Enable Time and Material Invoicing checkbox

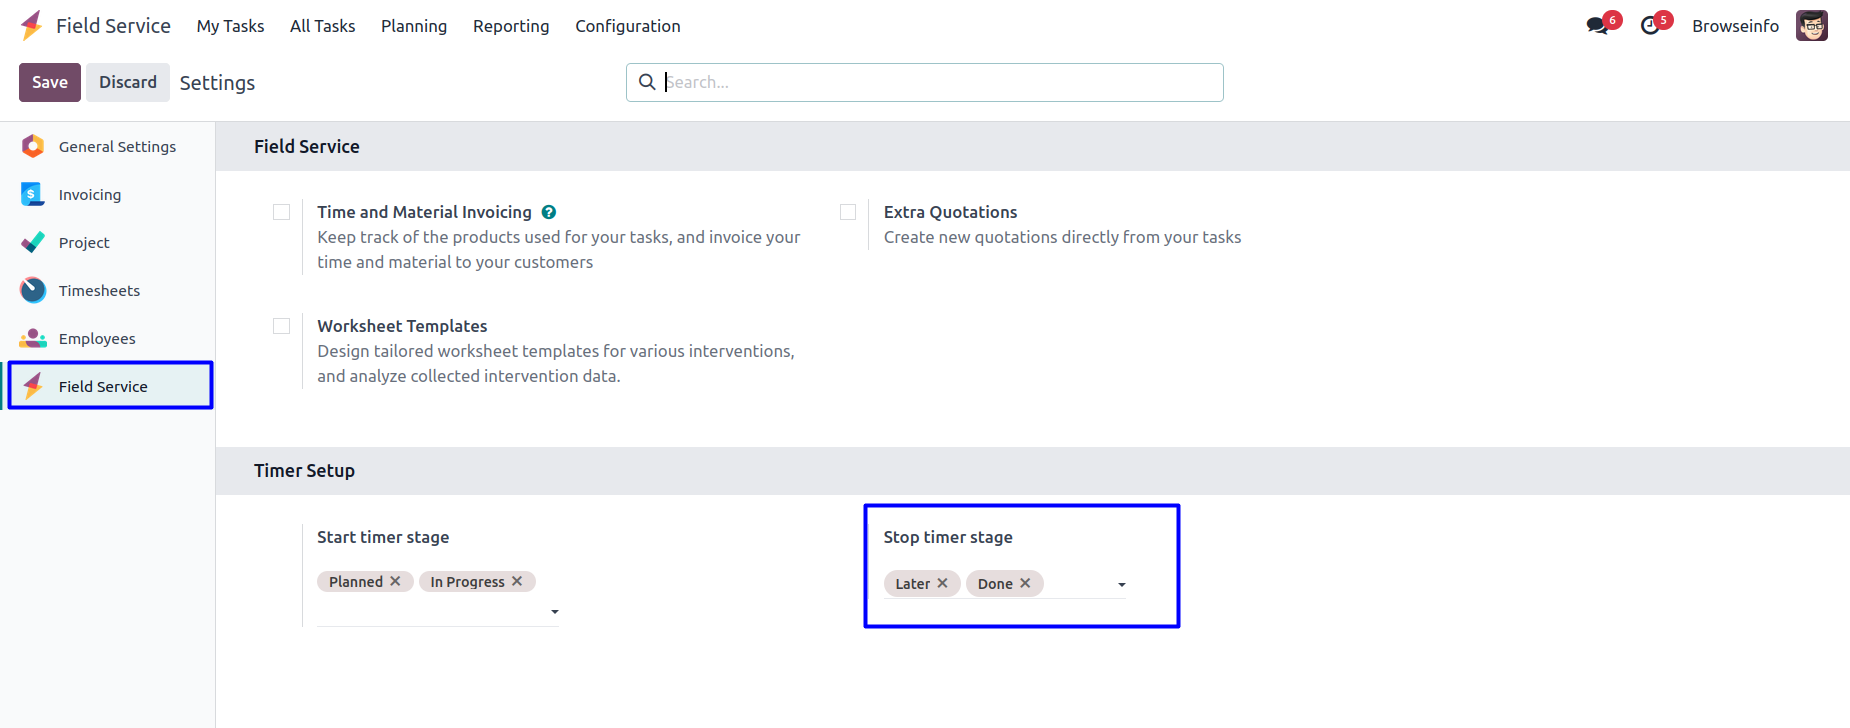tap(282, 212)
